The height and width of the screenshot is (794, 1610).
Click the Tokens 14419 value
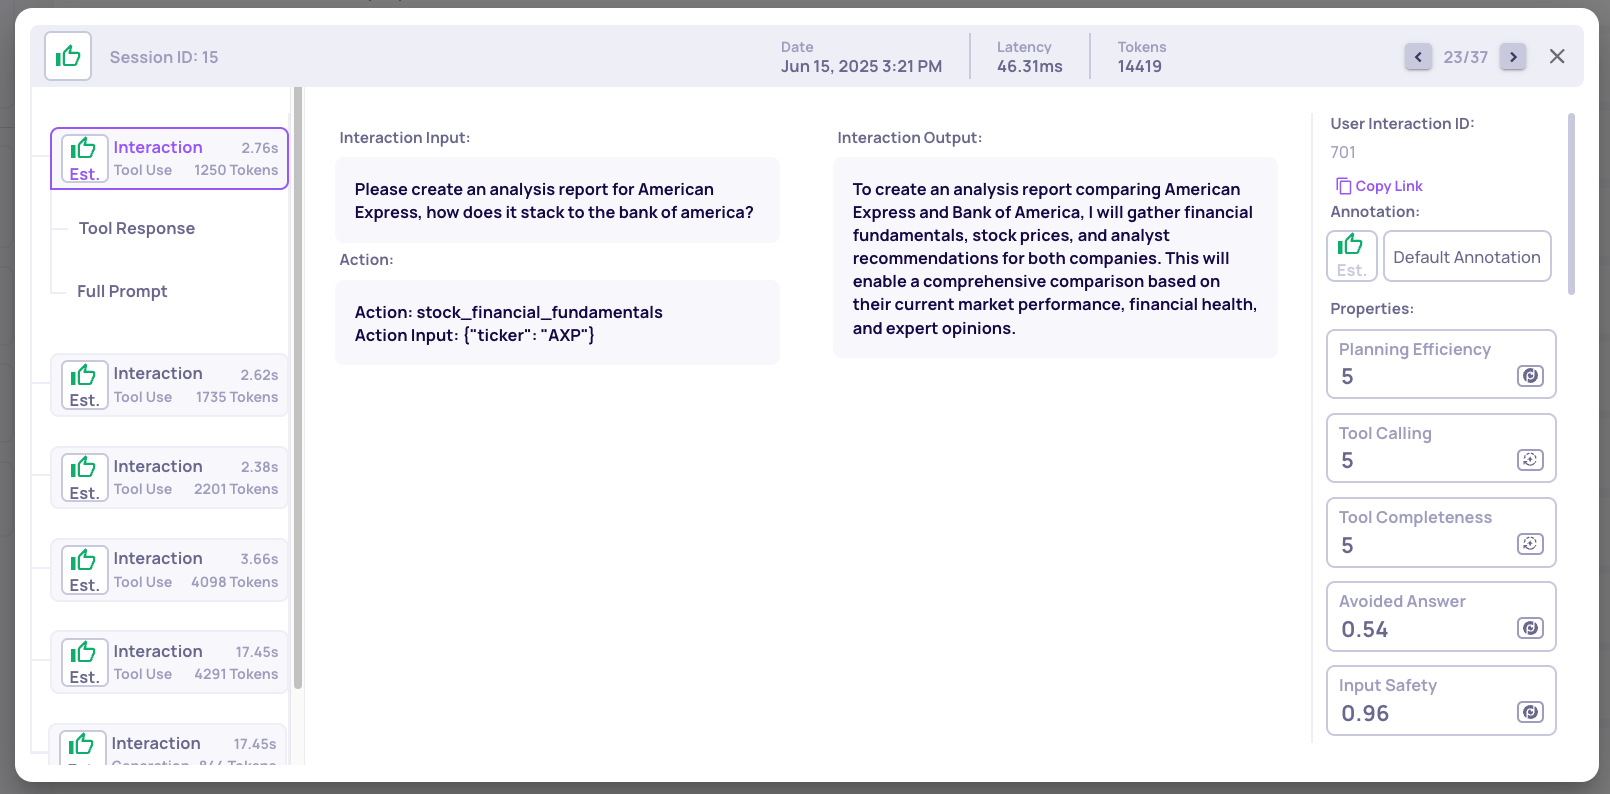(x=1139, y=66)
